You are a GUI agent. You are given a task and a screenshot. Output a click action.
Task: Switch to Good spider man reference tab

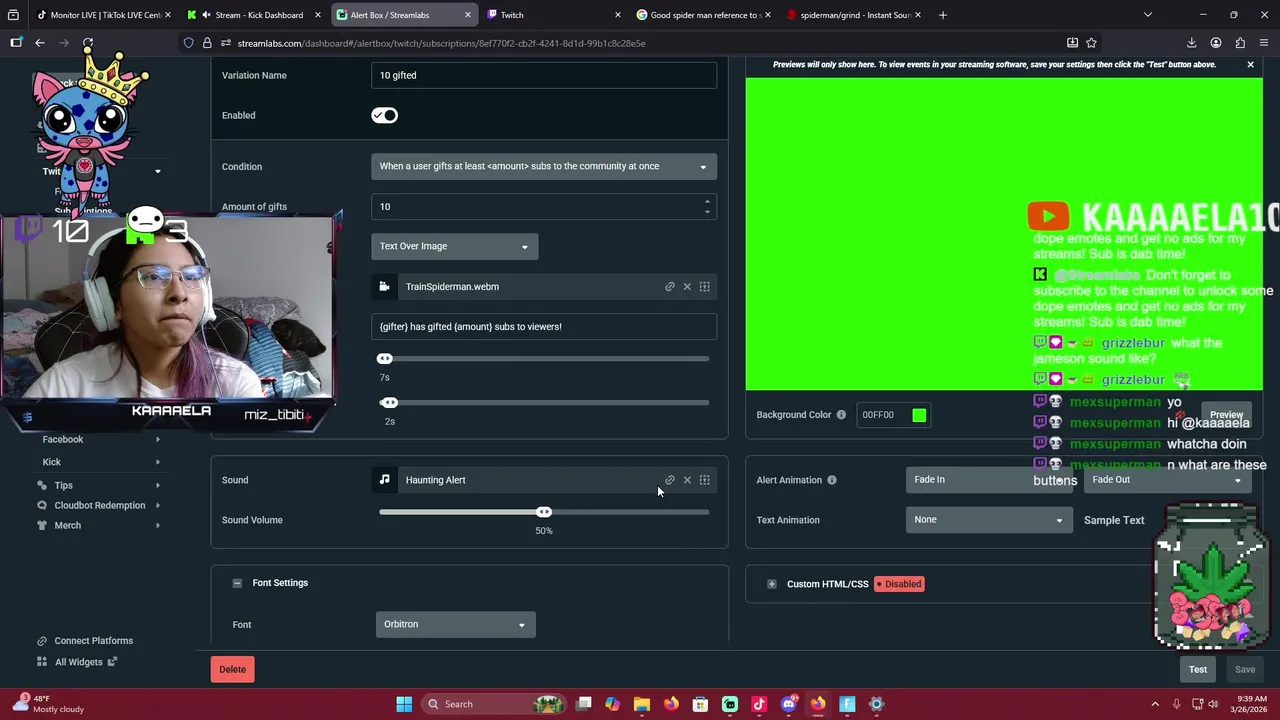[704, 15]
